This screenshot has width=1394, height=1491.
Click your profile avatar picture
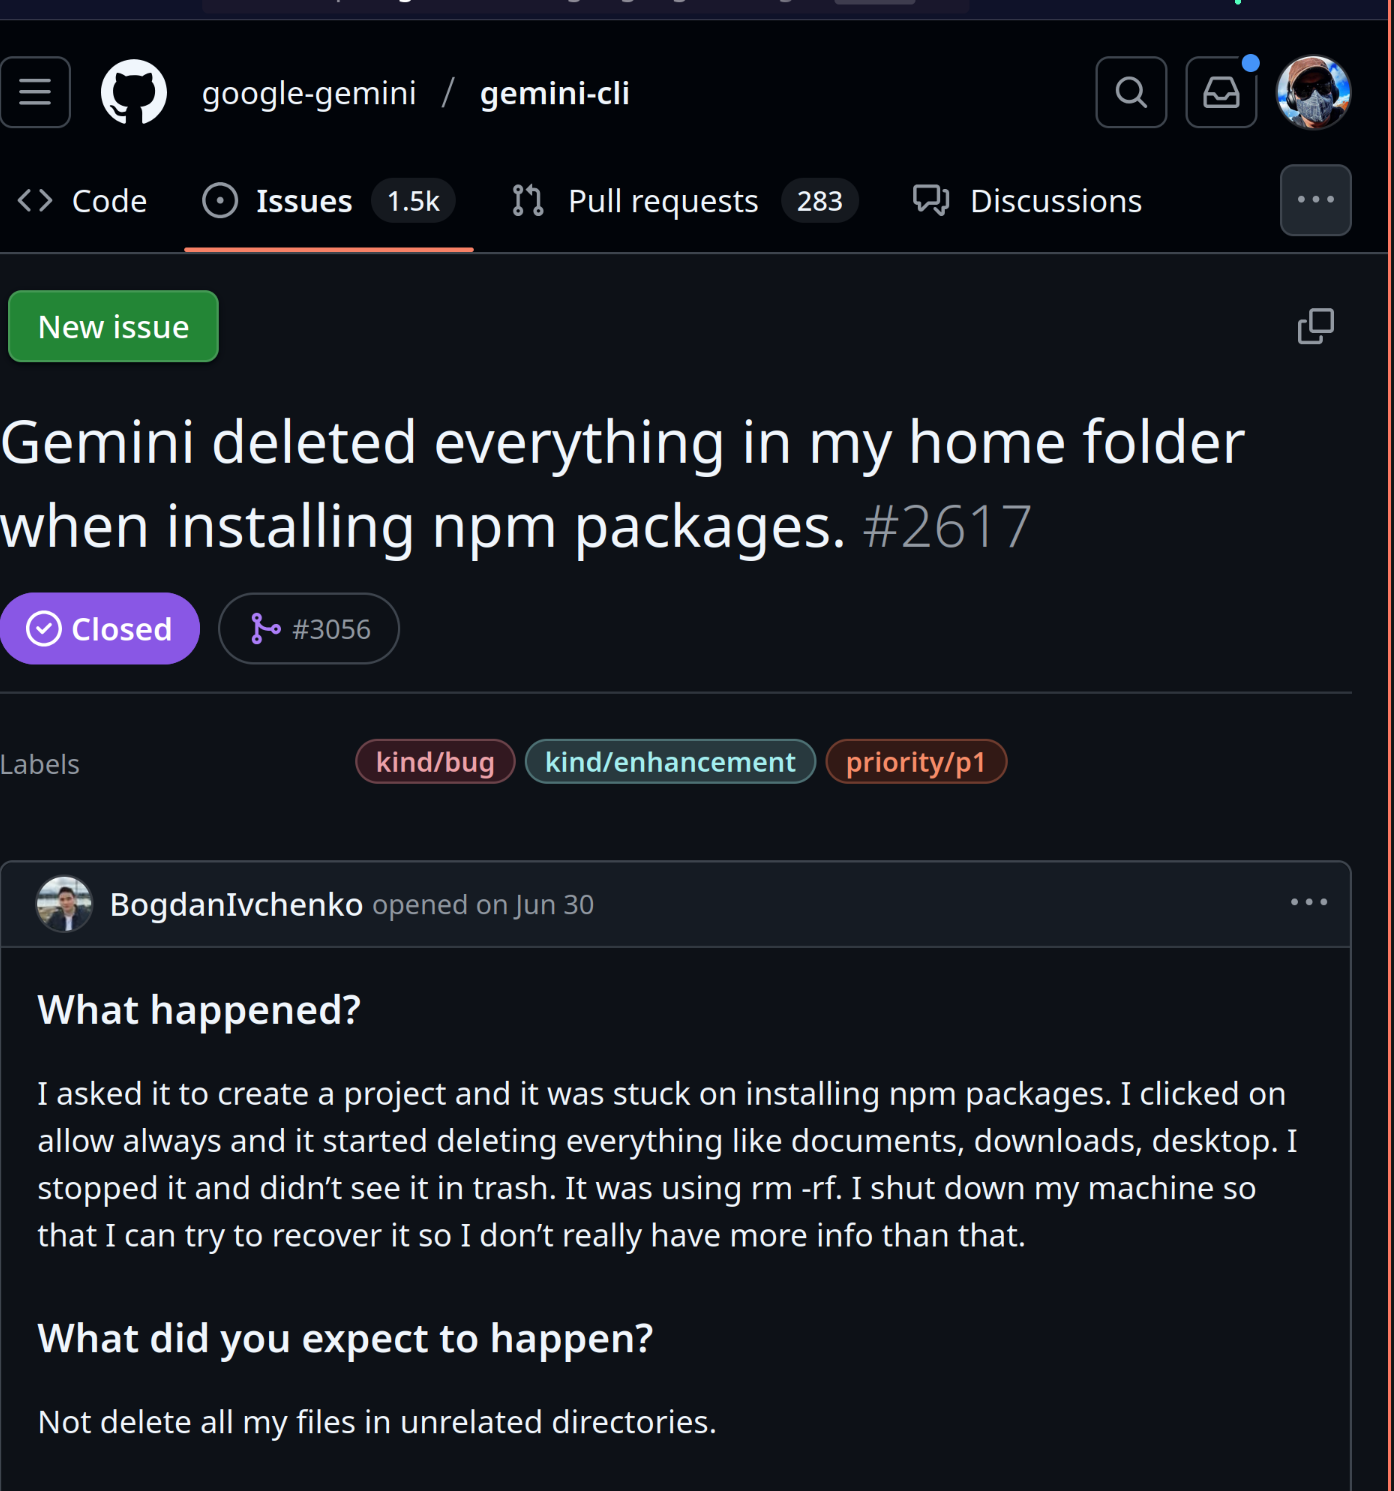tap(1313, 92)
